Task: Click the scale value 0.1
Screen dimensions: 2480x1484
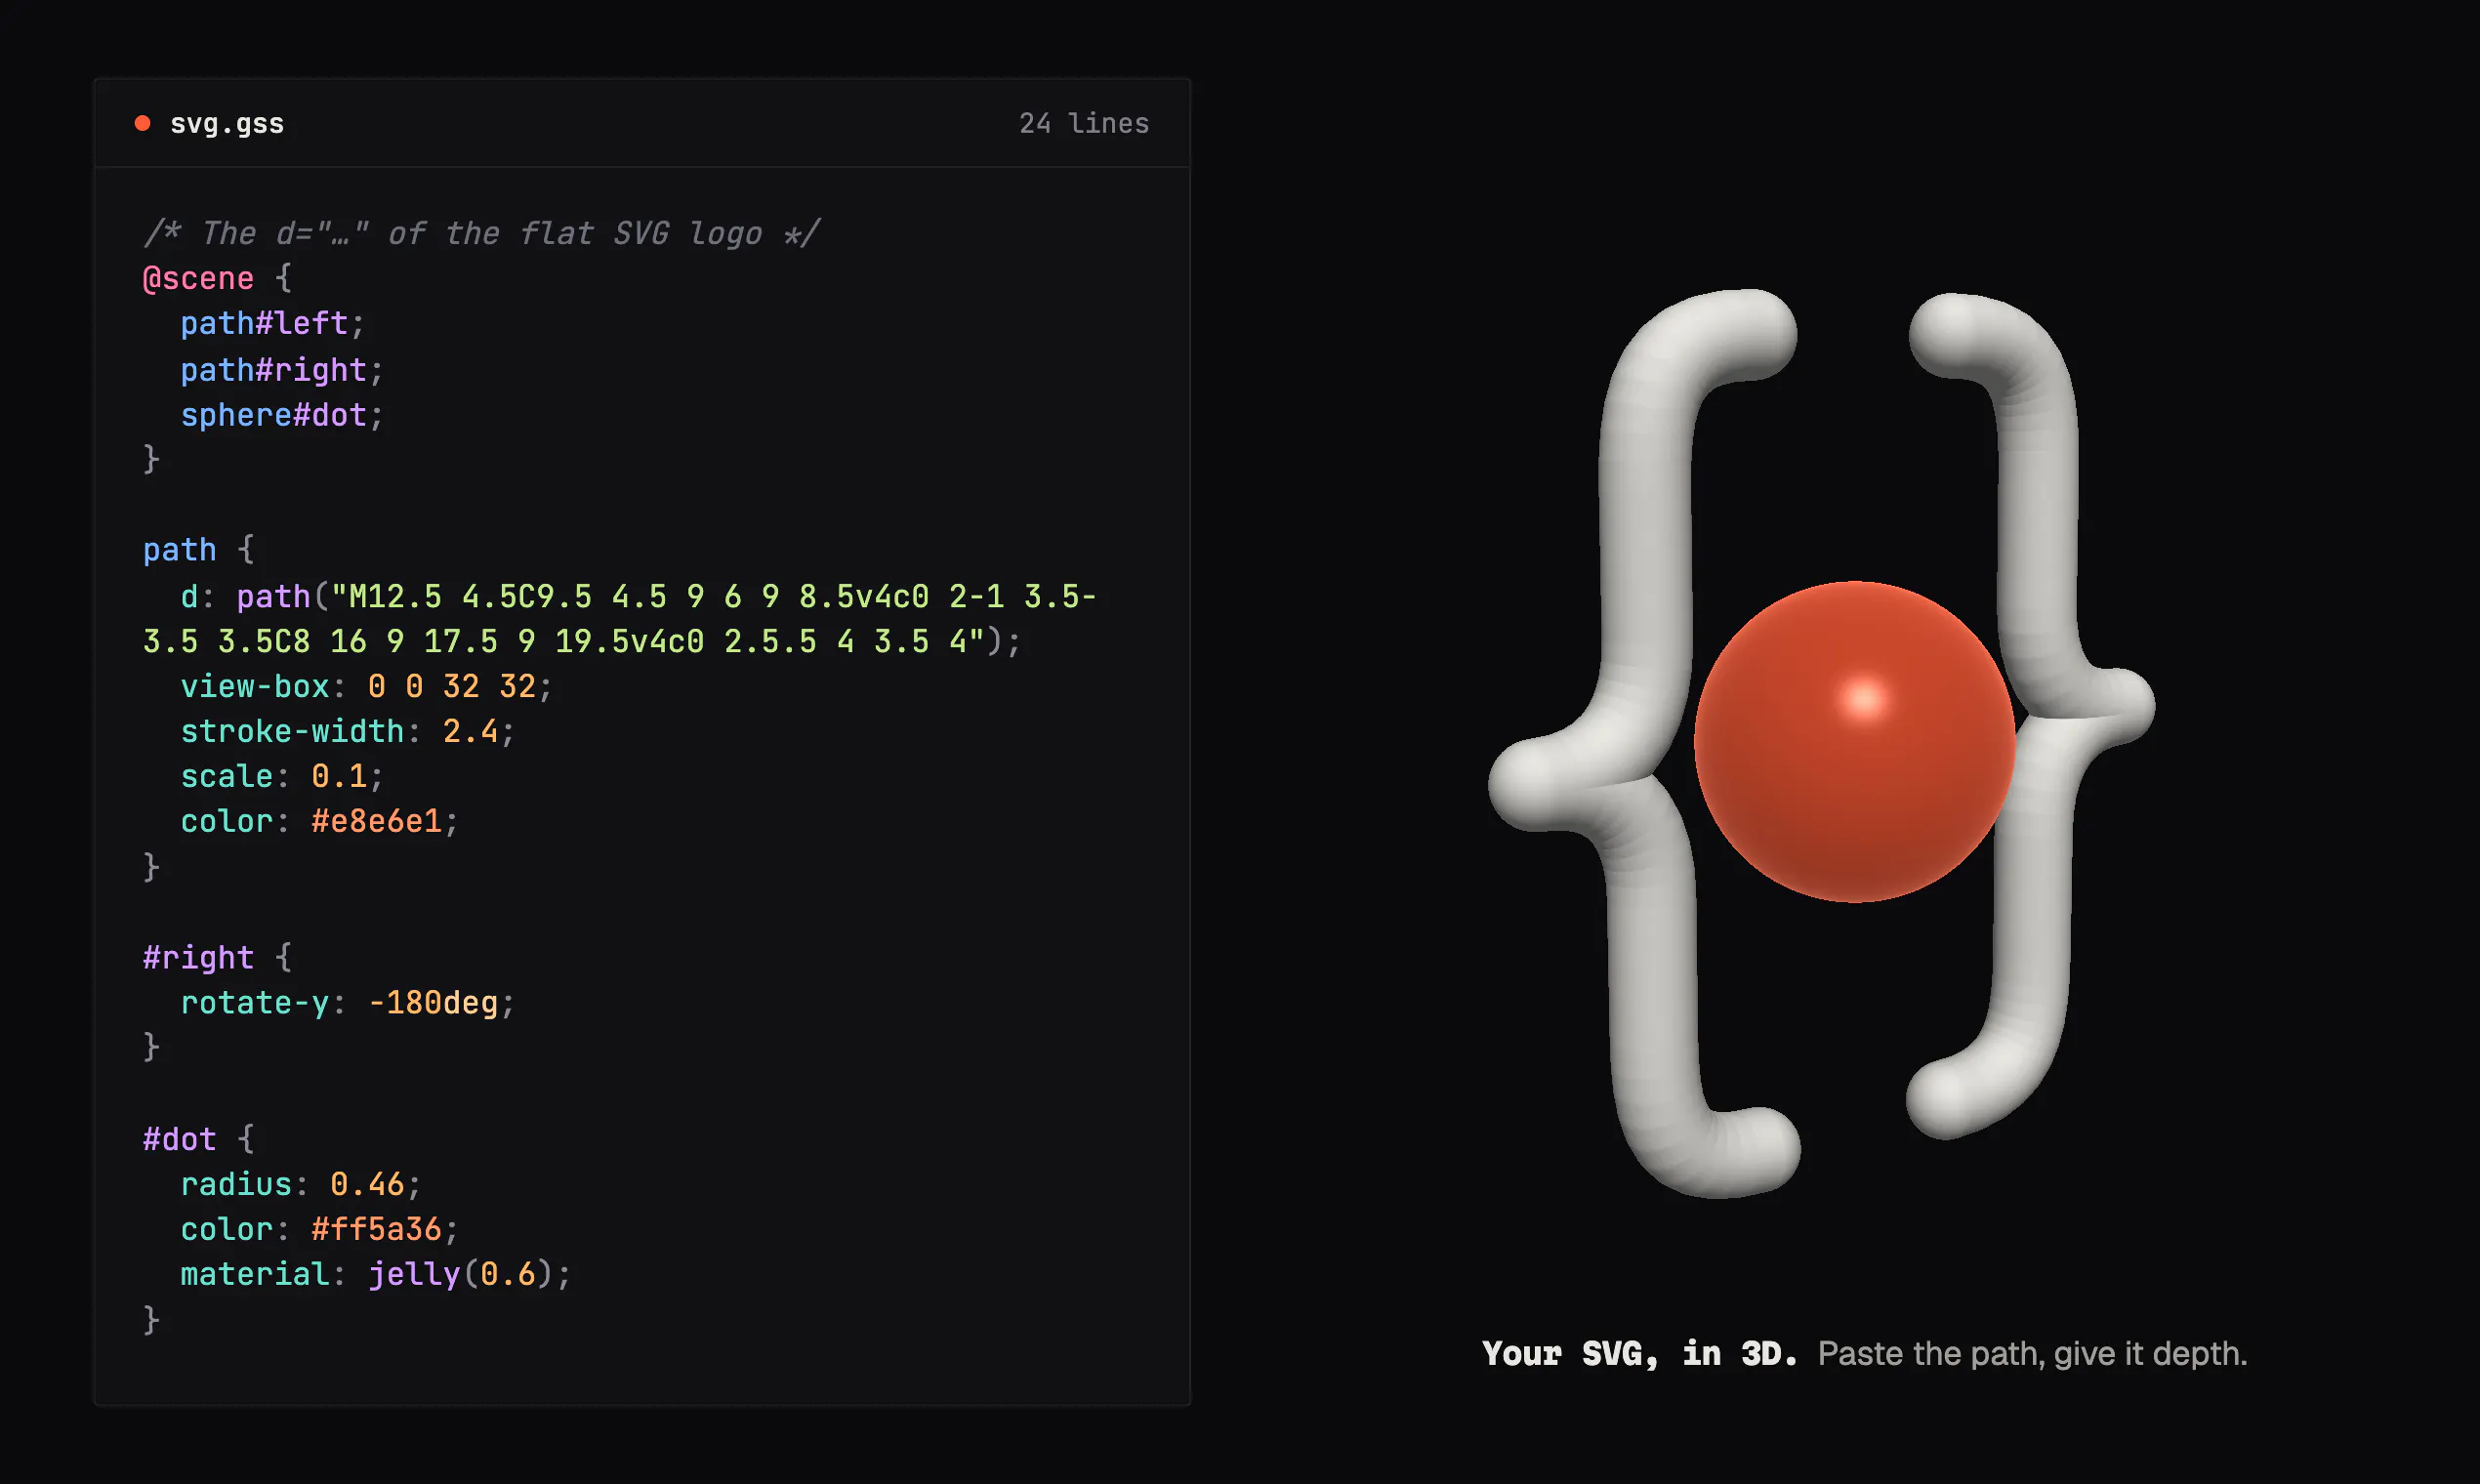Action: pyautogui.click(x=339, y=776)
